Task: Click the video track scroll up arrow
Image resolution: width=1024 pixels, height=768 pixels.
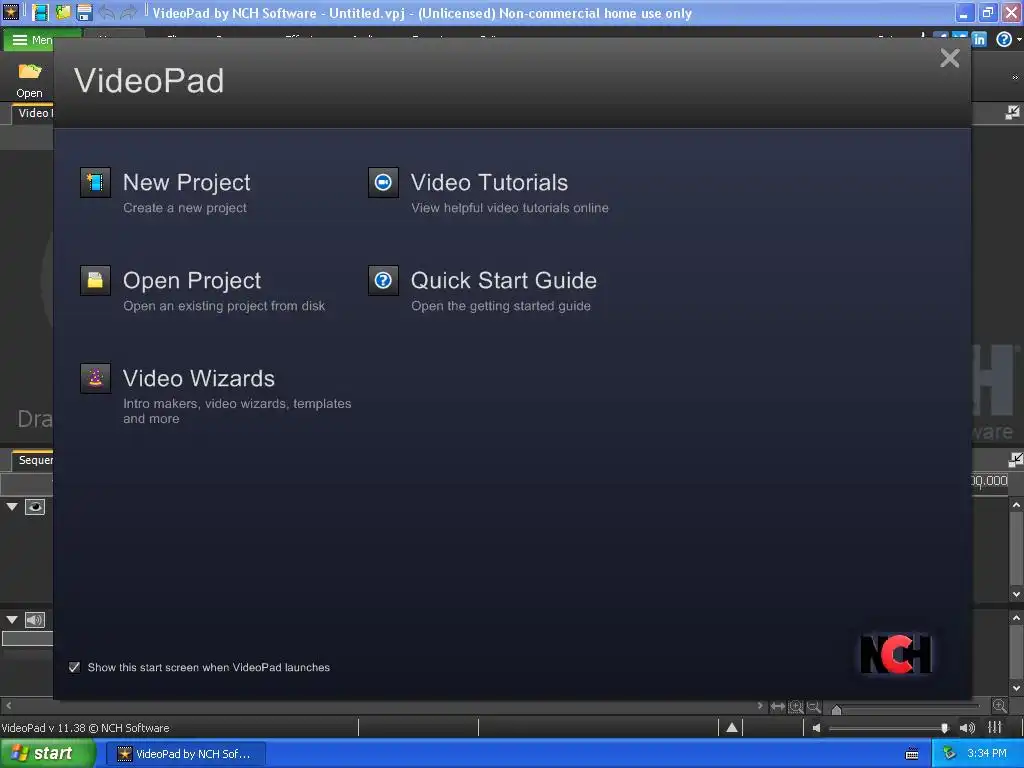Action: [x=1016, y=505]
